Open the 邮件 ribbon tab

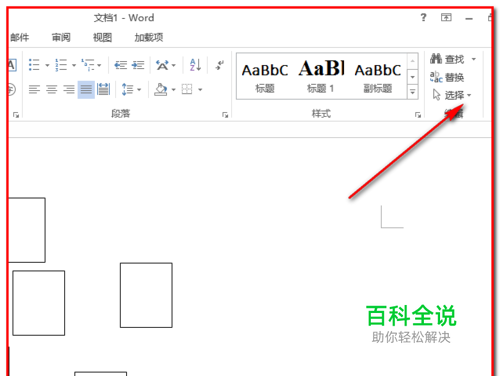point(20,37)
